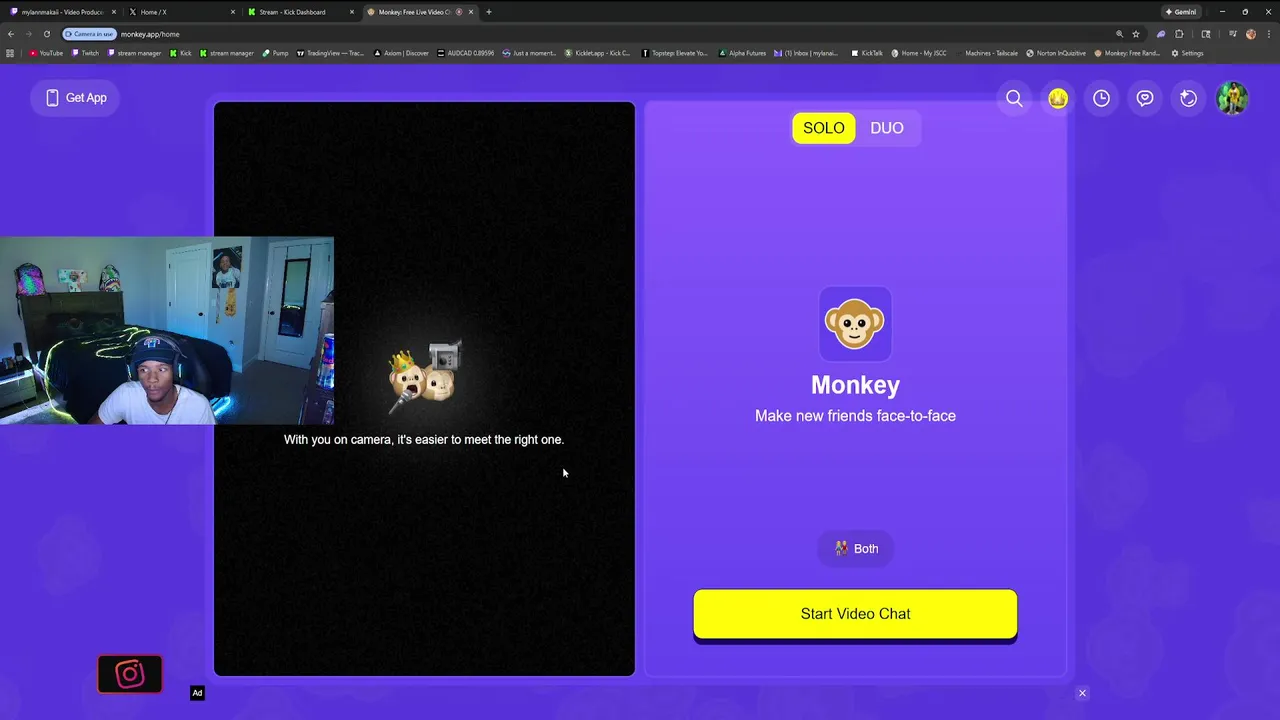Image resolution: width=1280 pixels, height=720 pixels.
Task: Open the Gemini button in title bar
Action: point(1181,12)
